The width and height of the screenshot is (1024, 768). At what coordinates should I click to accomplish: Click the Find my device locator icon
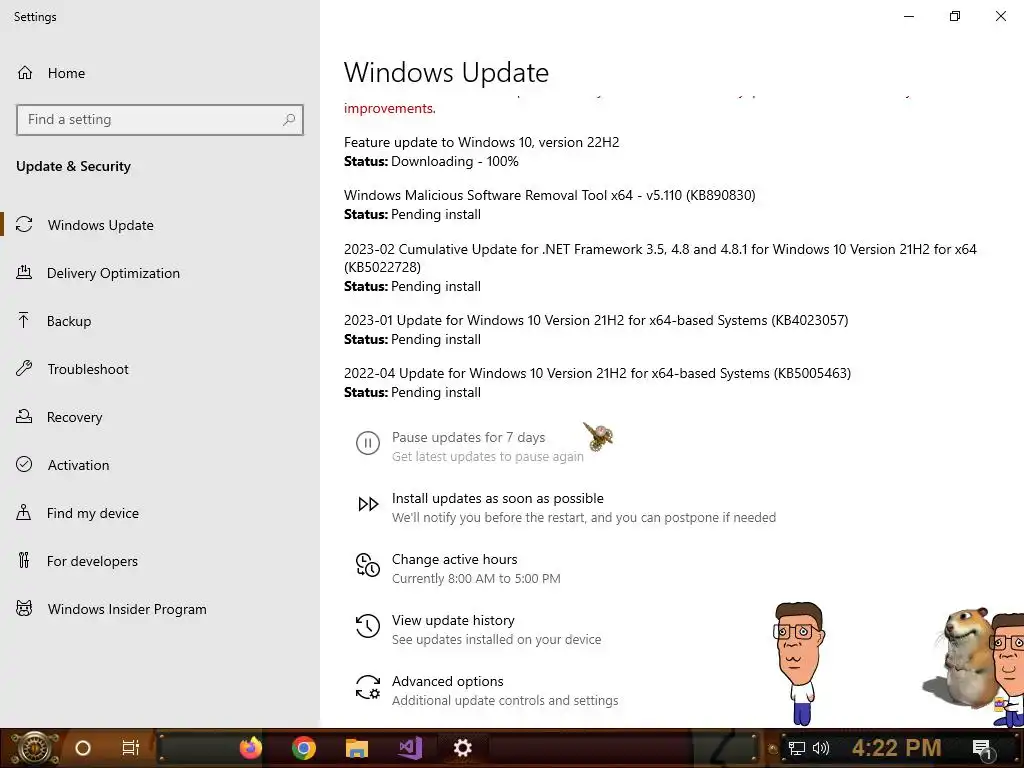tap(24, 512)
